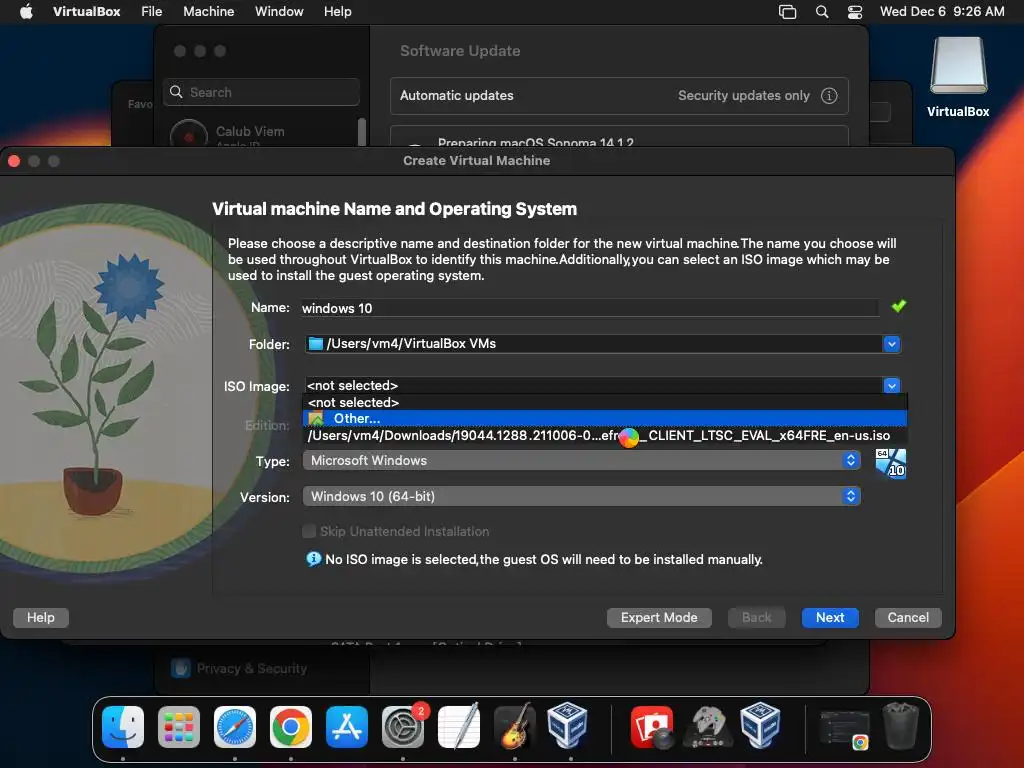Select the CLIENT_LTSC_EVAL ISO file entry

click(604, 436)
